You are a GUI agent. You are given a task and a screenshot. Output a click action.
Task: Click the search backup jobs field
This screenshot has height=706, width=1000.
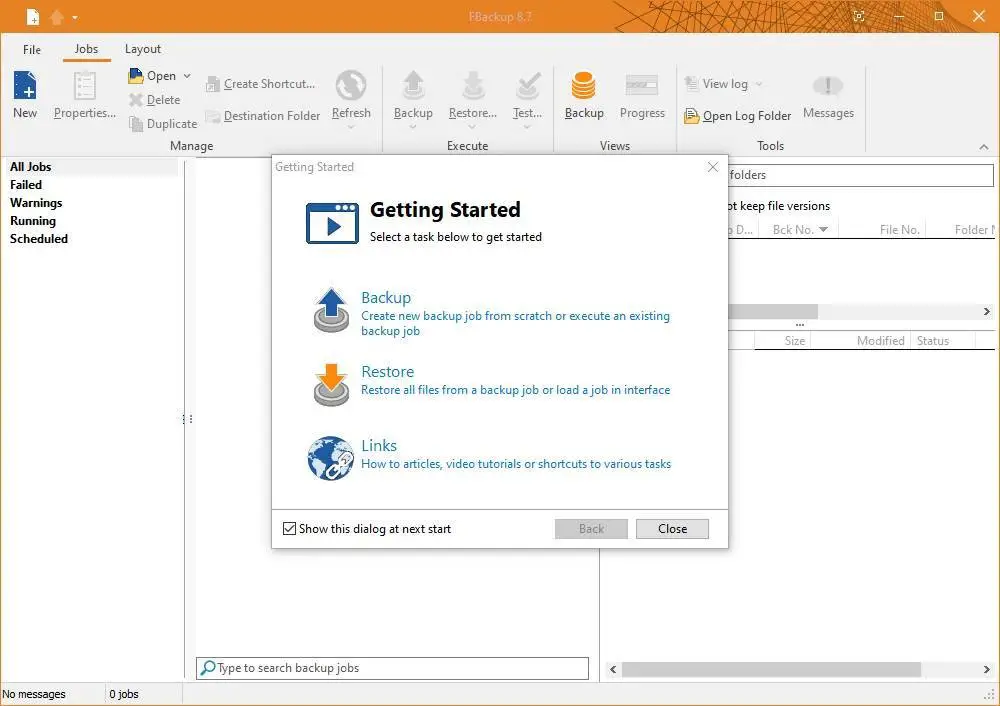(x=392, y=668)
